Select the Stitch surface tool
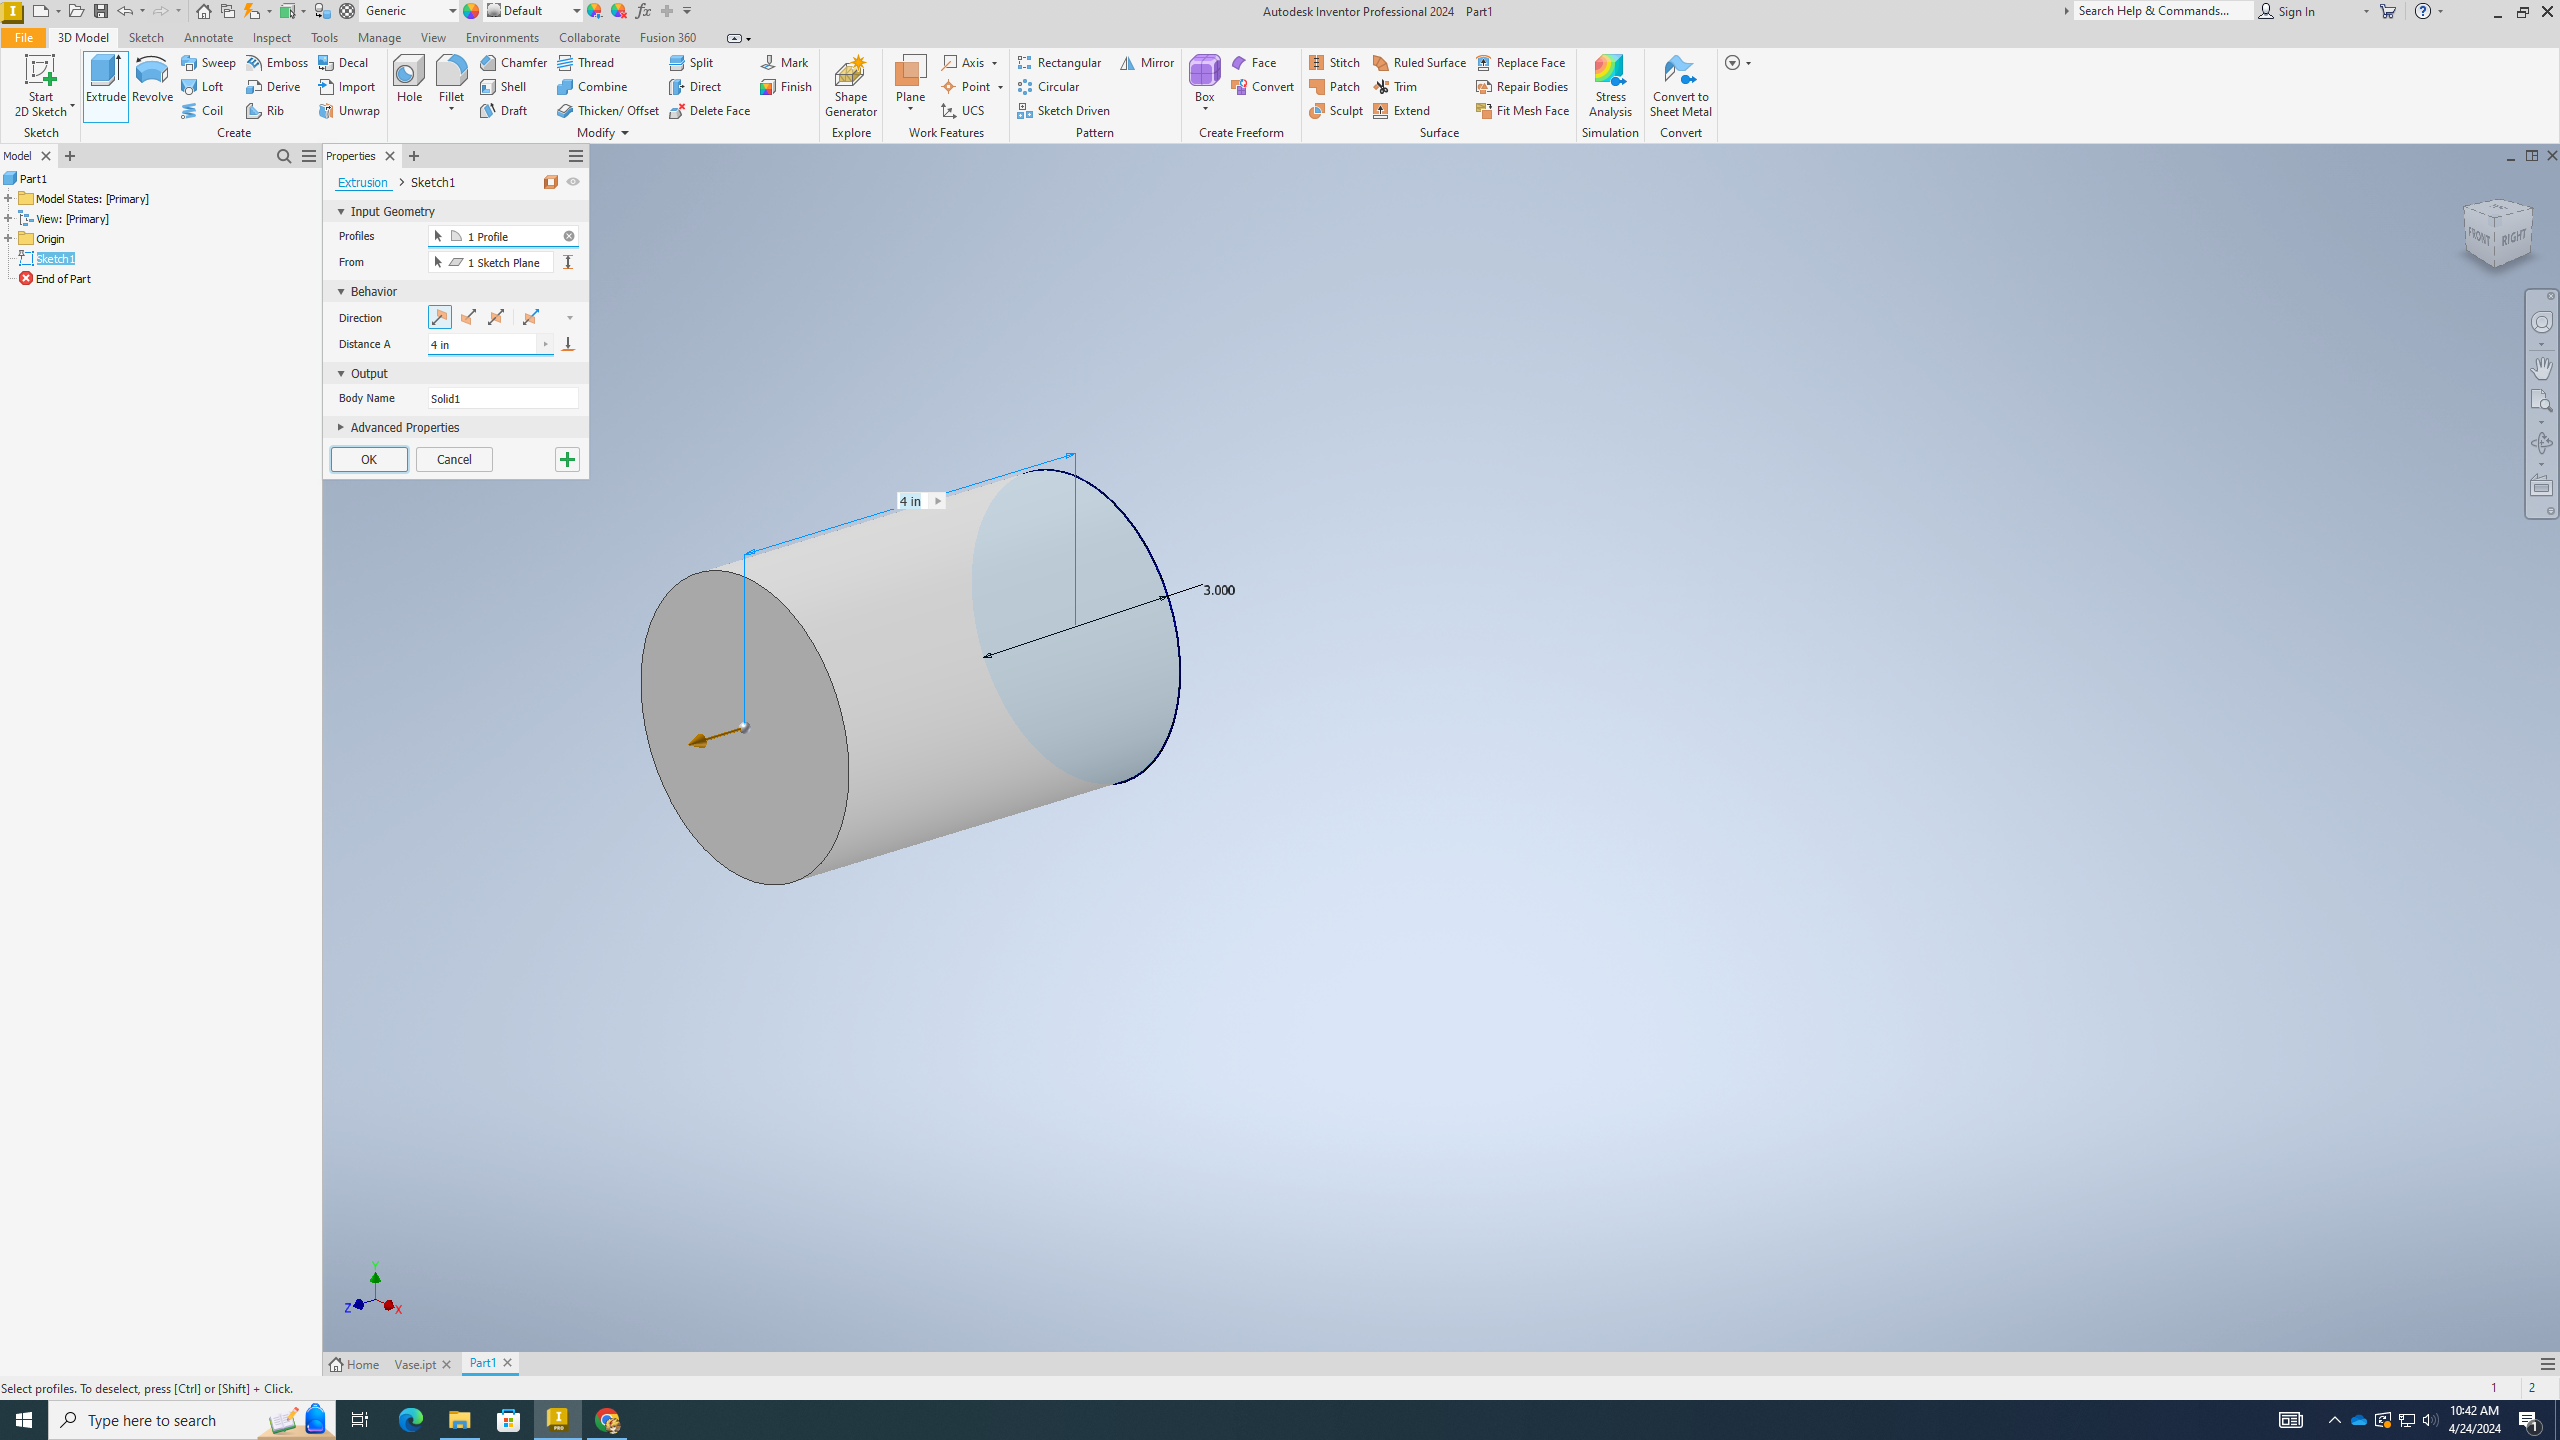The width and height of the screenshot is (2560, 1440). click(1335, 62)
